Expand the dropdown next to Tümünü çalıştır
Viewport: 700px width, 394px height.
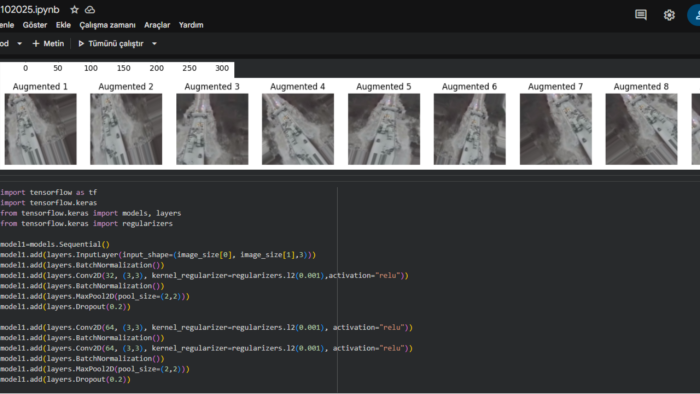154,44
